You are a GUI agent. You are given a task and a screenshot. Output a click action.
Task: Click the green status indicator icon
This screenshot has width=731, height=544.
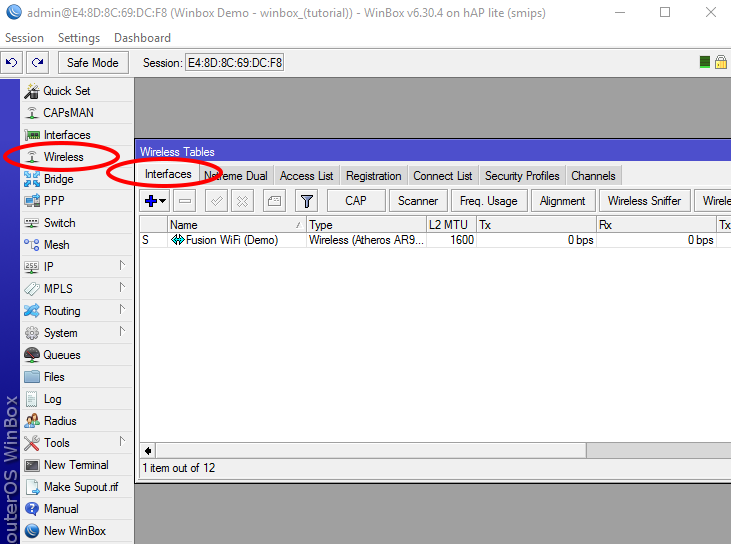tap(705, 62)
